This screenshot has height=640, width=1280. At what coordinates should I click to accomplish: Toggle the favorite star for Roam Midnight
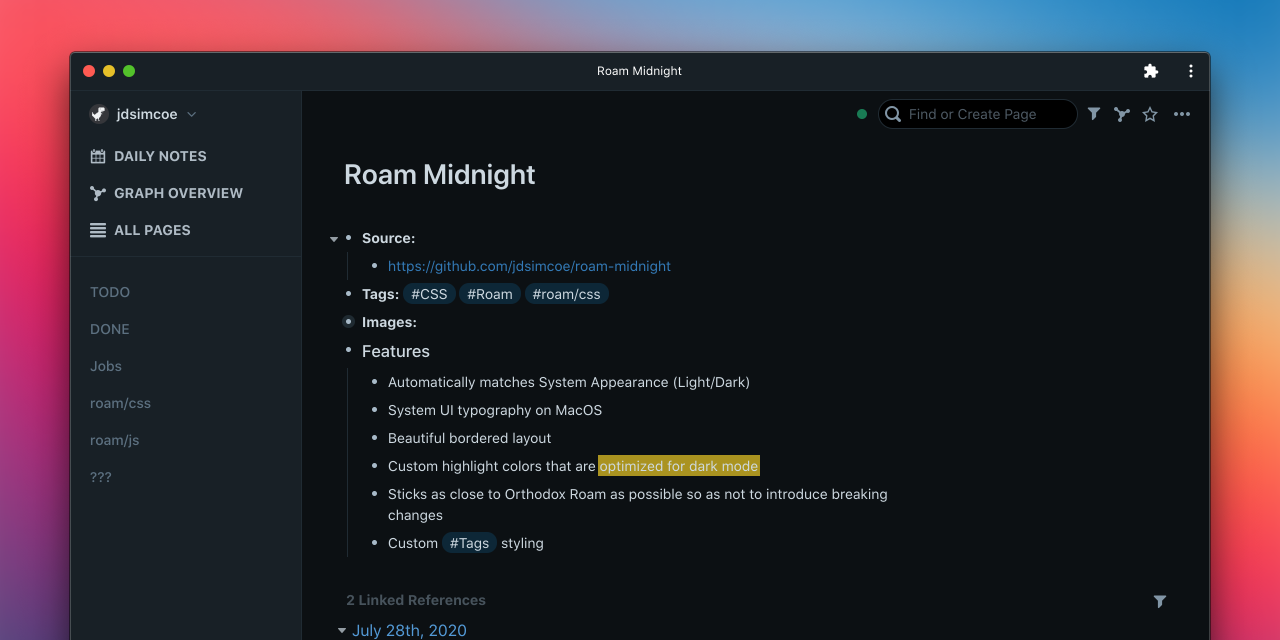pos(1149,114)
